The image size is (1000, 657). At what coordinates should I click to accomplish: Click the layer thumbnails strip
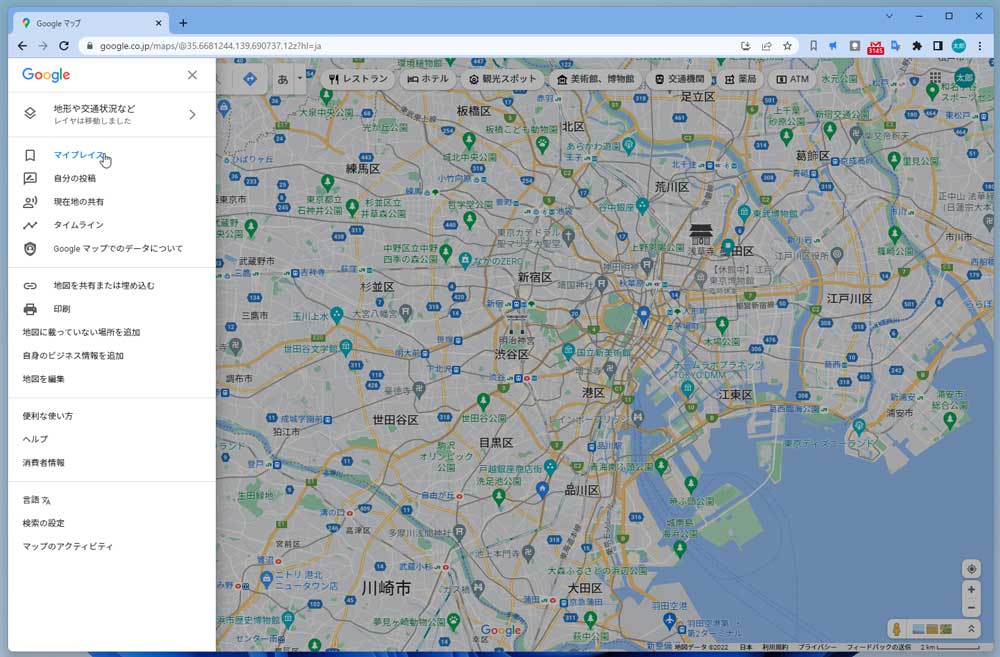932,630
